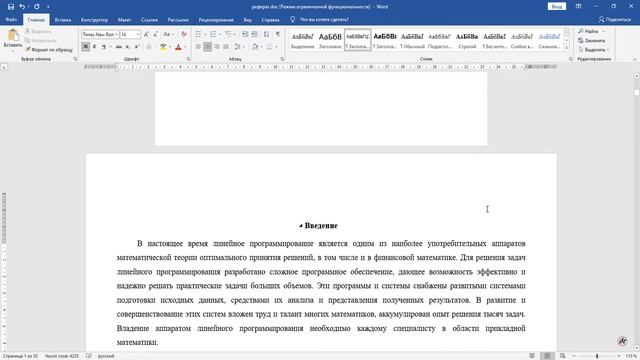
Task: Apply the Заголовок style from the gallery
Action: (x=330, y=40)
